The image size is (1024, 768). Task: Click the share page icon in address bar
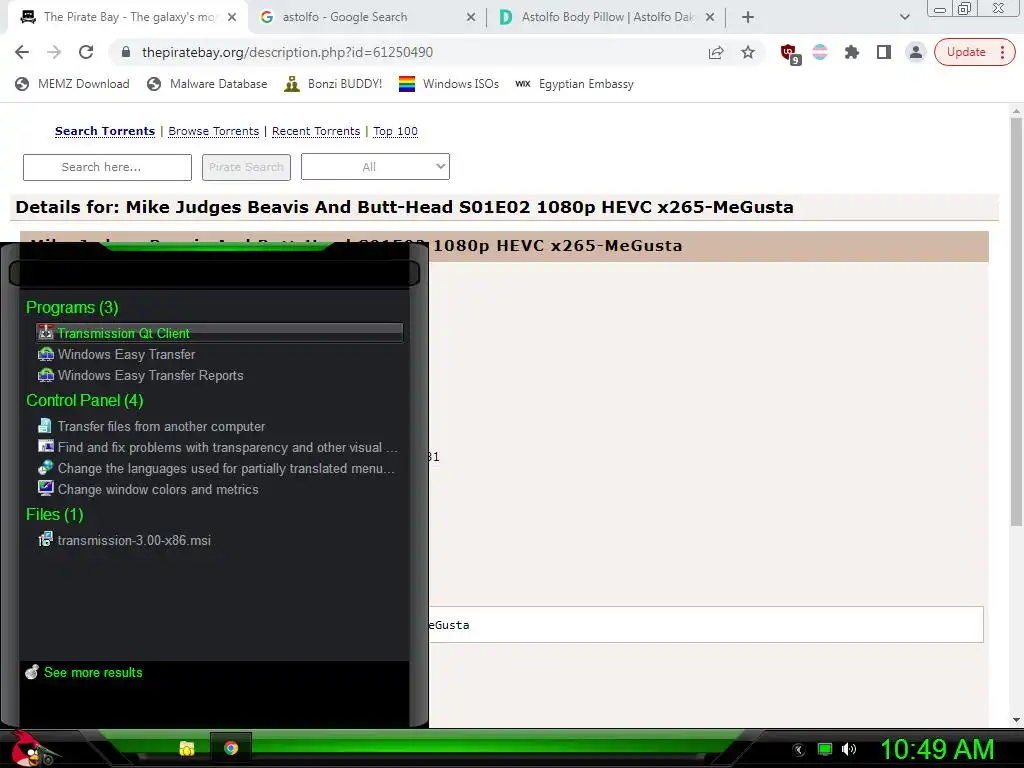716,52
